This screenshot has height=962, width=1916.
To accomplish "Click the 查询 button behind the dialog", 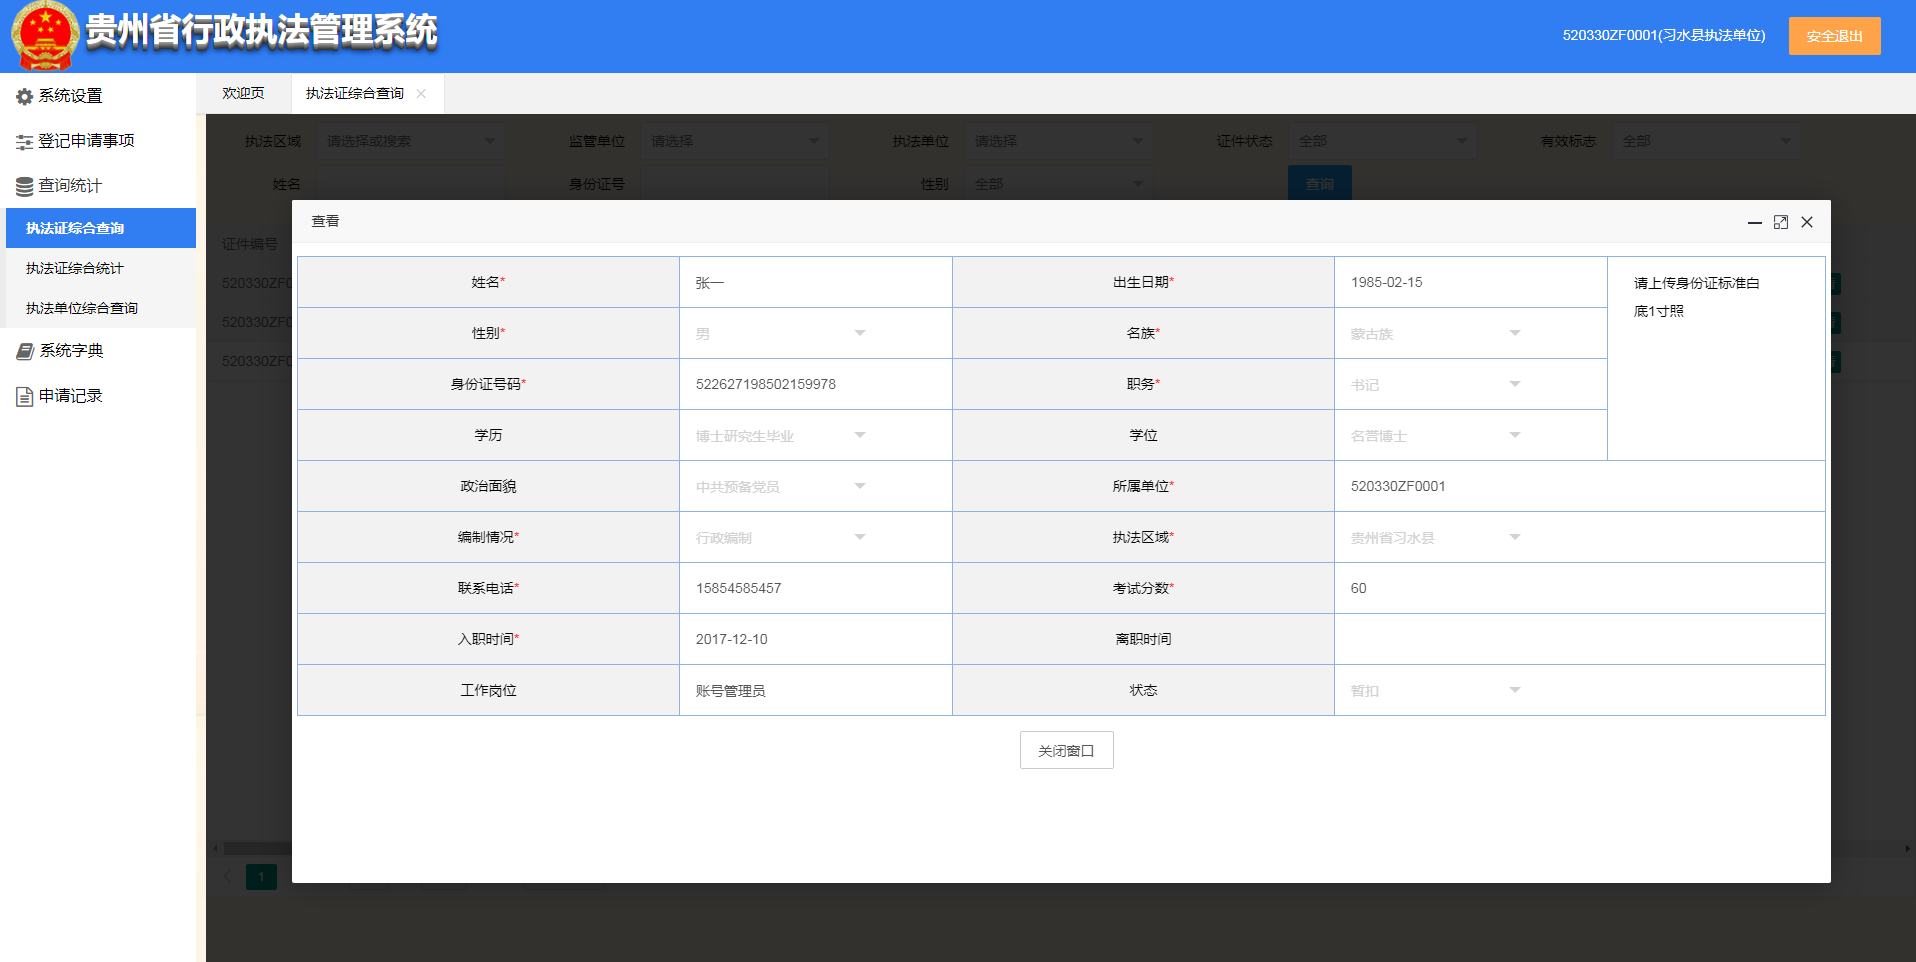I will click(x=1320, y=183).
